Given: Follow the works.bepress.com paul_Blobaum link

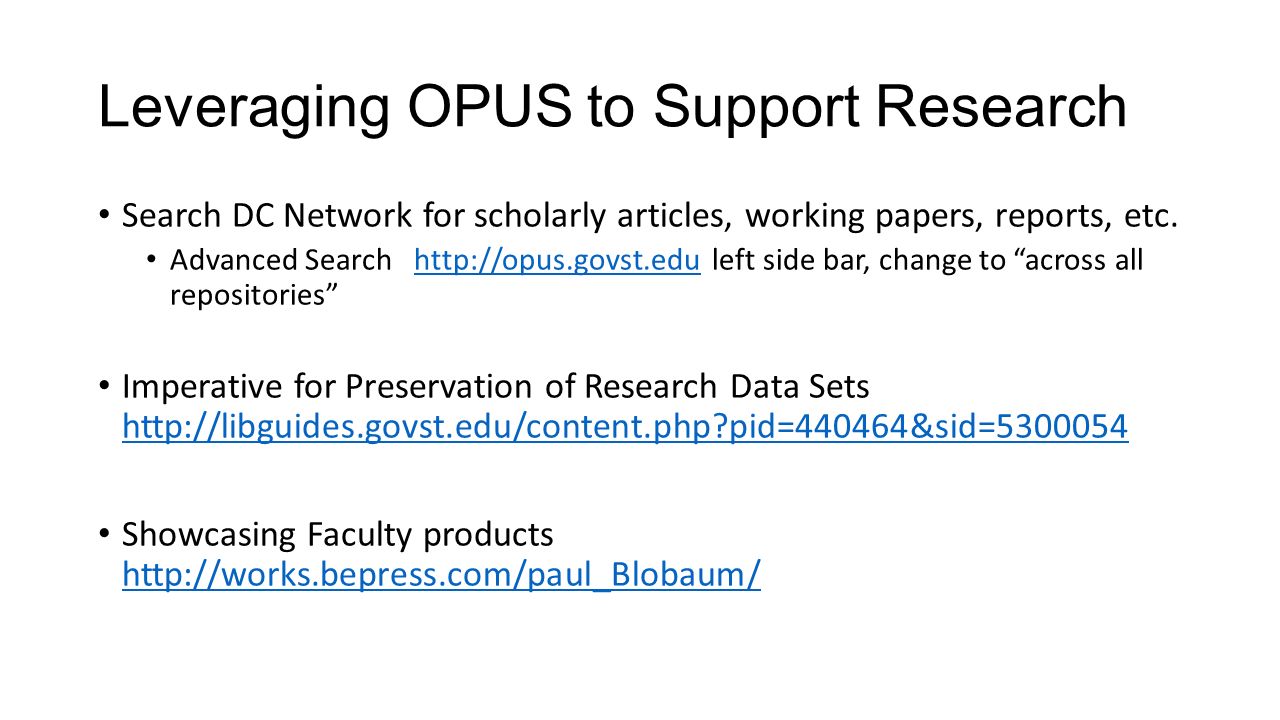Looking at the screenshot, I should [x=441, y=575].
